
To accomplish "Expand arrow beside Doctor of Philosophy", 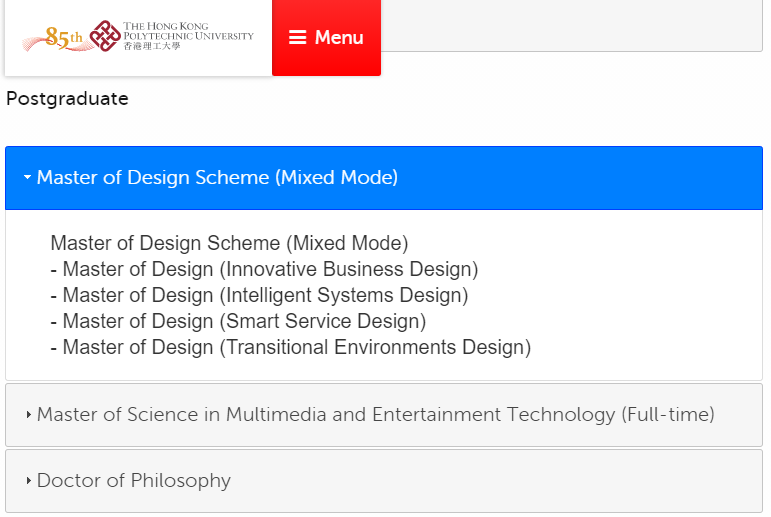I will pyautogui.click(x=28, y=481).
